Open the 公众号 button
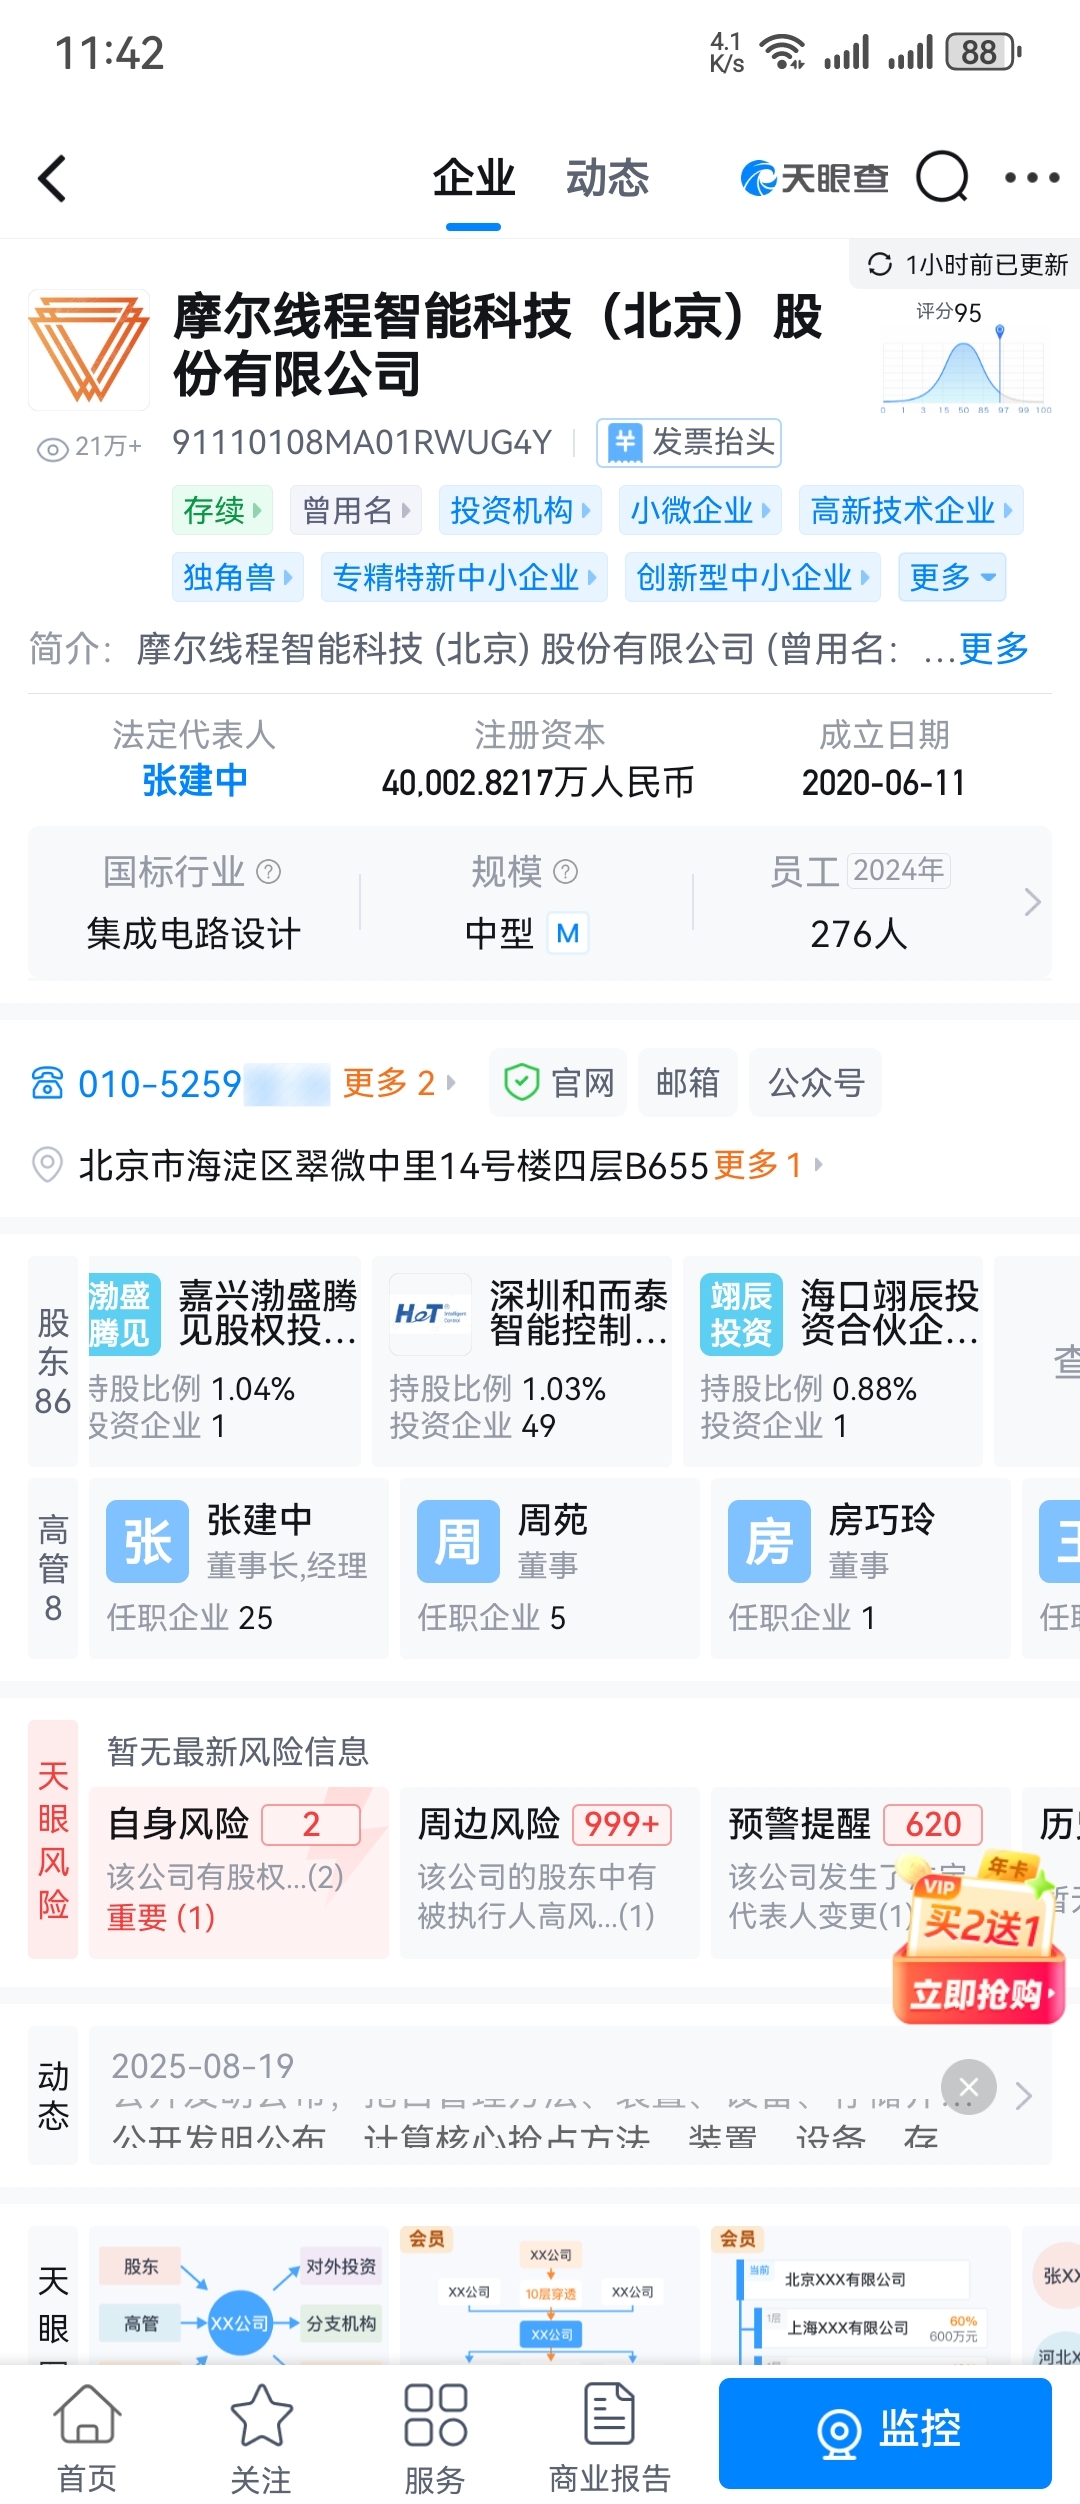The image size is (1080, 2504). click(x=816, y=1082)
